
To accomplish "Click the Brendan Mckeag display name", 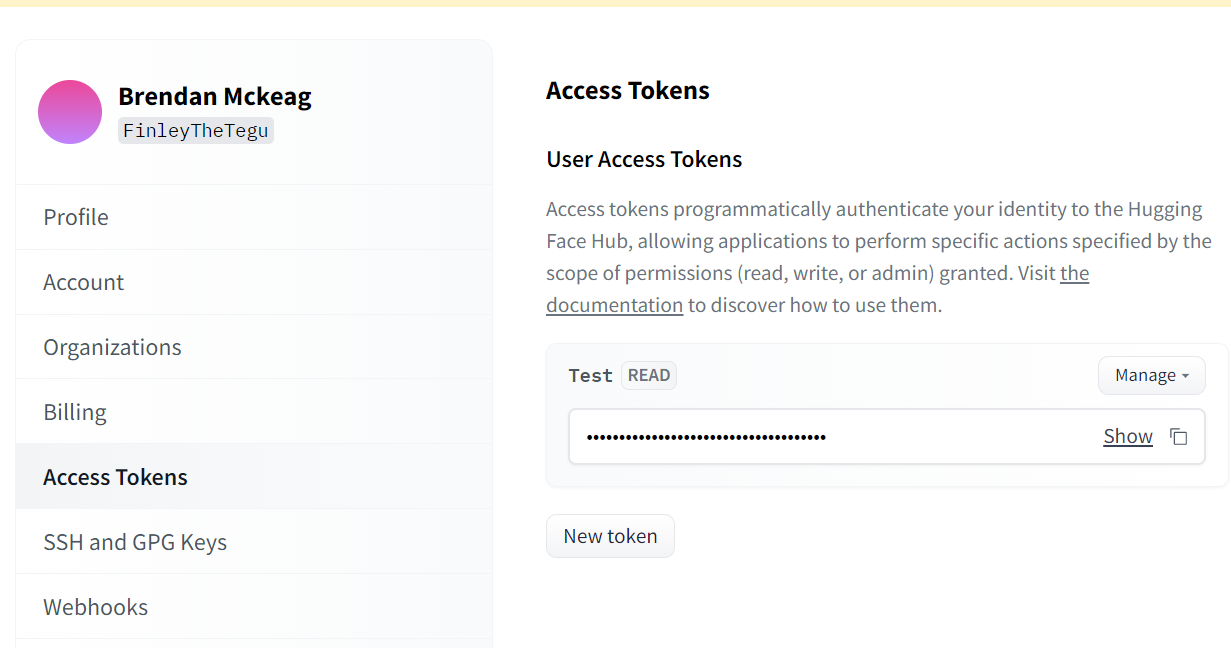I will (215, 96).
